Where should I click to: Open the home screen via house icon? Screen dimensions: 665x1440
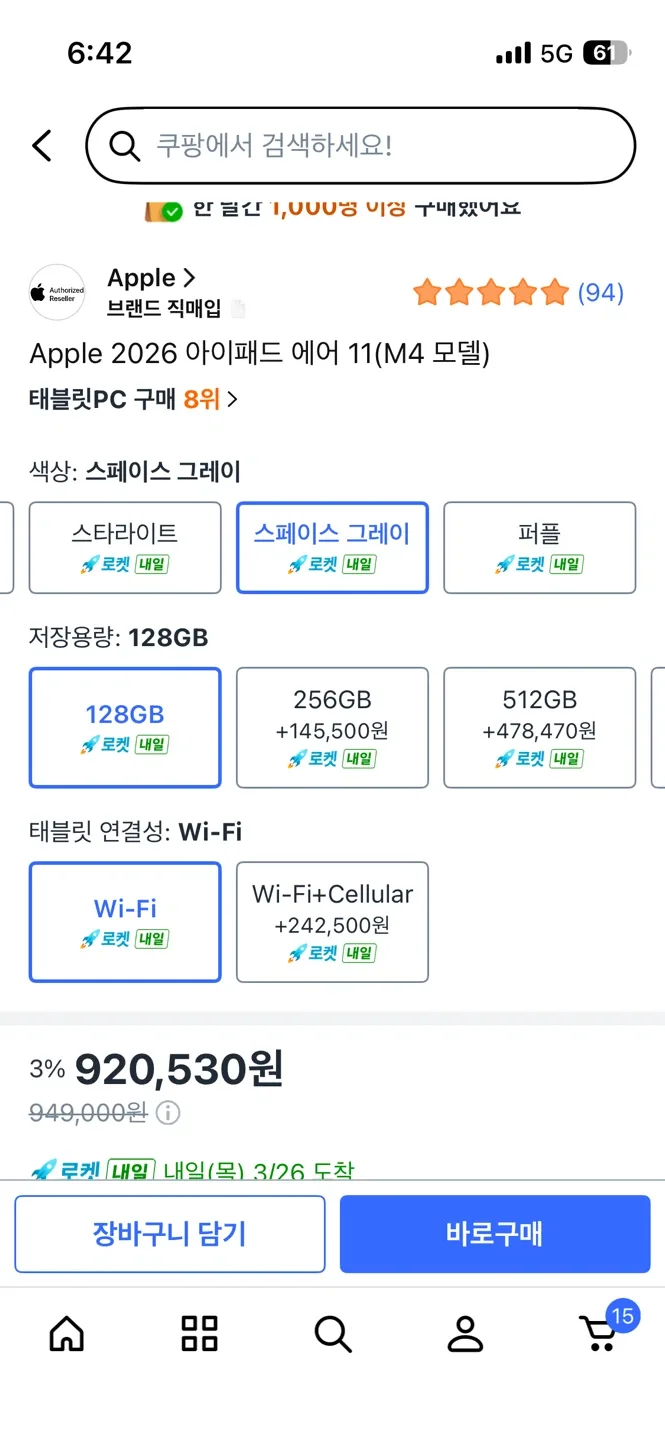point(66,1333)
